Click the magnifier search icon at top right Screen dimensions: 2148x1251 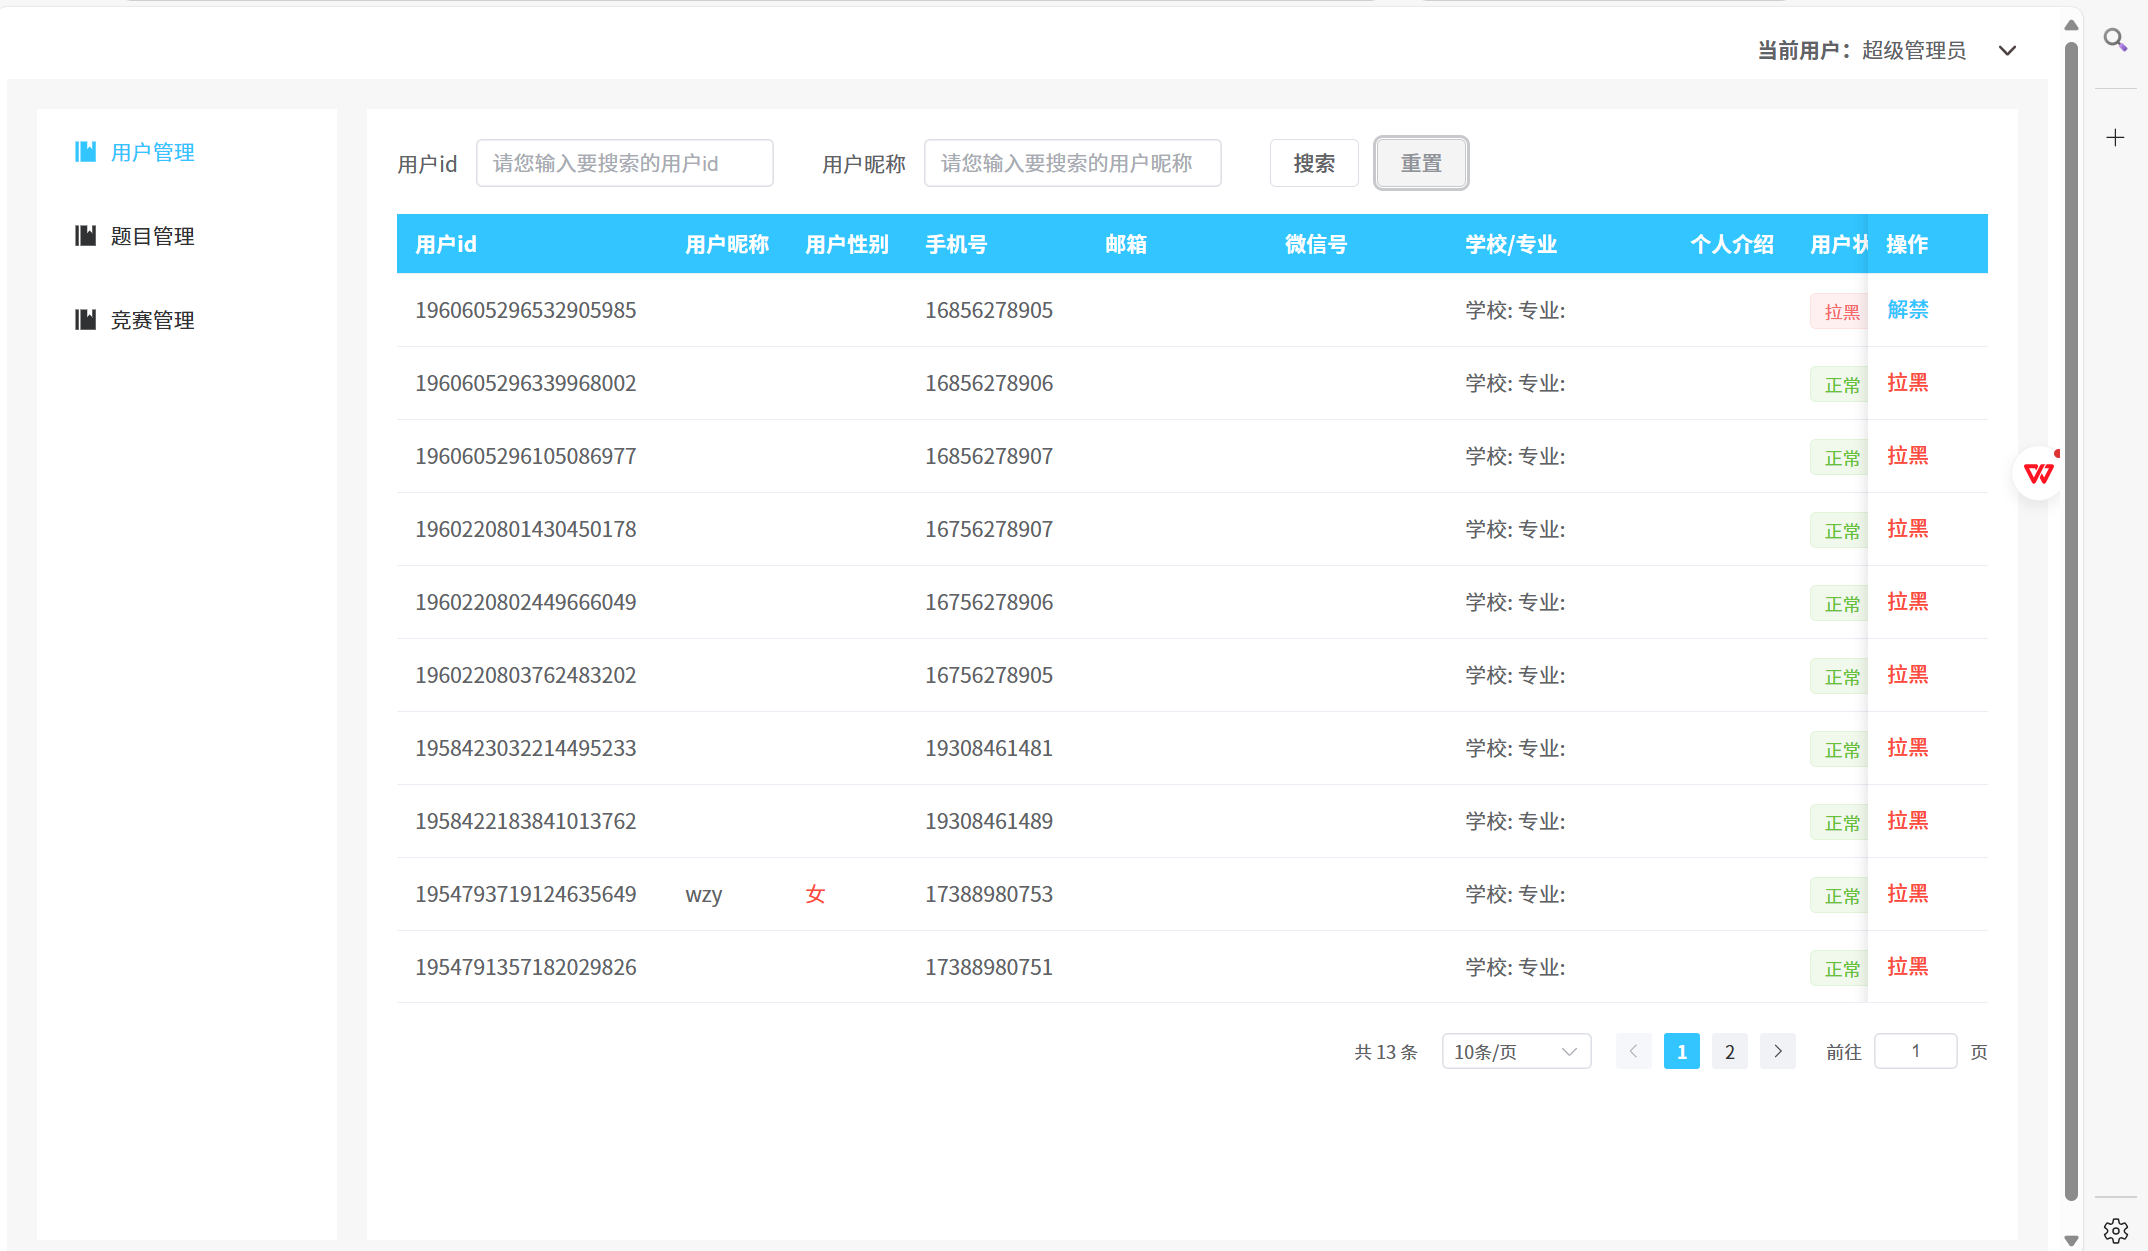coord(2114,40)
